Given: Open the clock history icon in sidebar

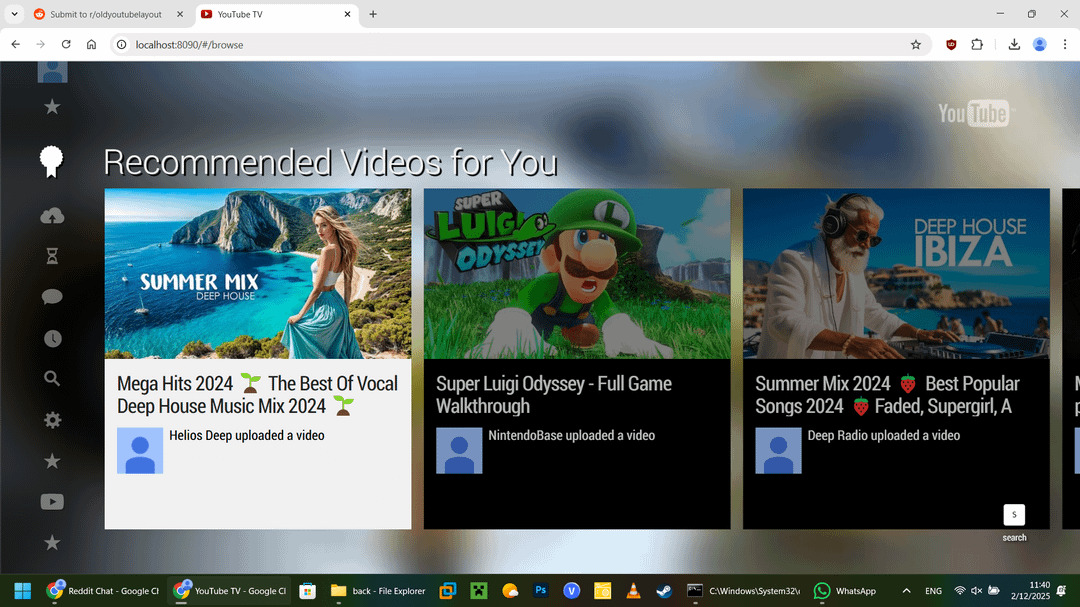Looking at the screenshot, I should (52, 338).
